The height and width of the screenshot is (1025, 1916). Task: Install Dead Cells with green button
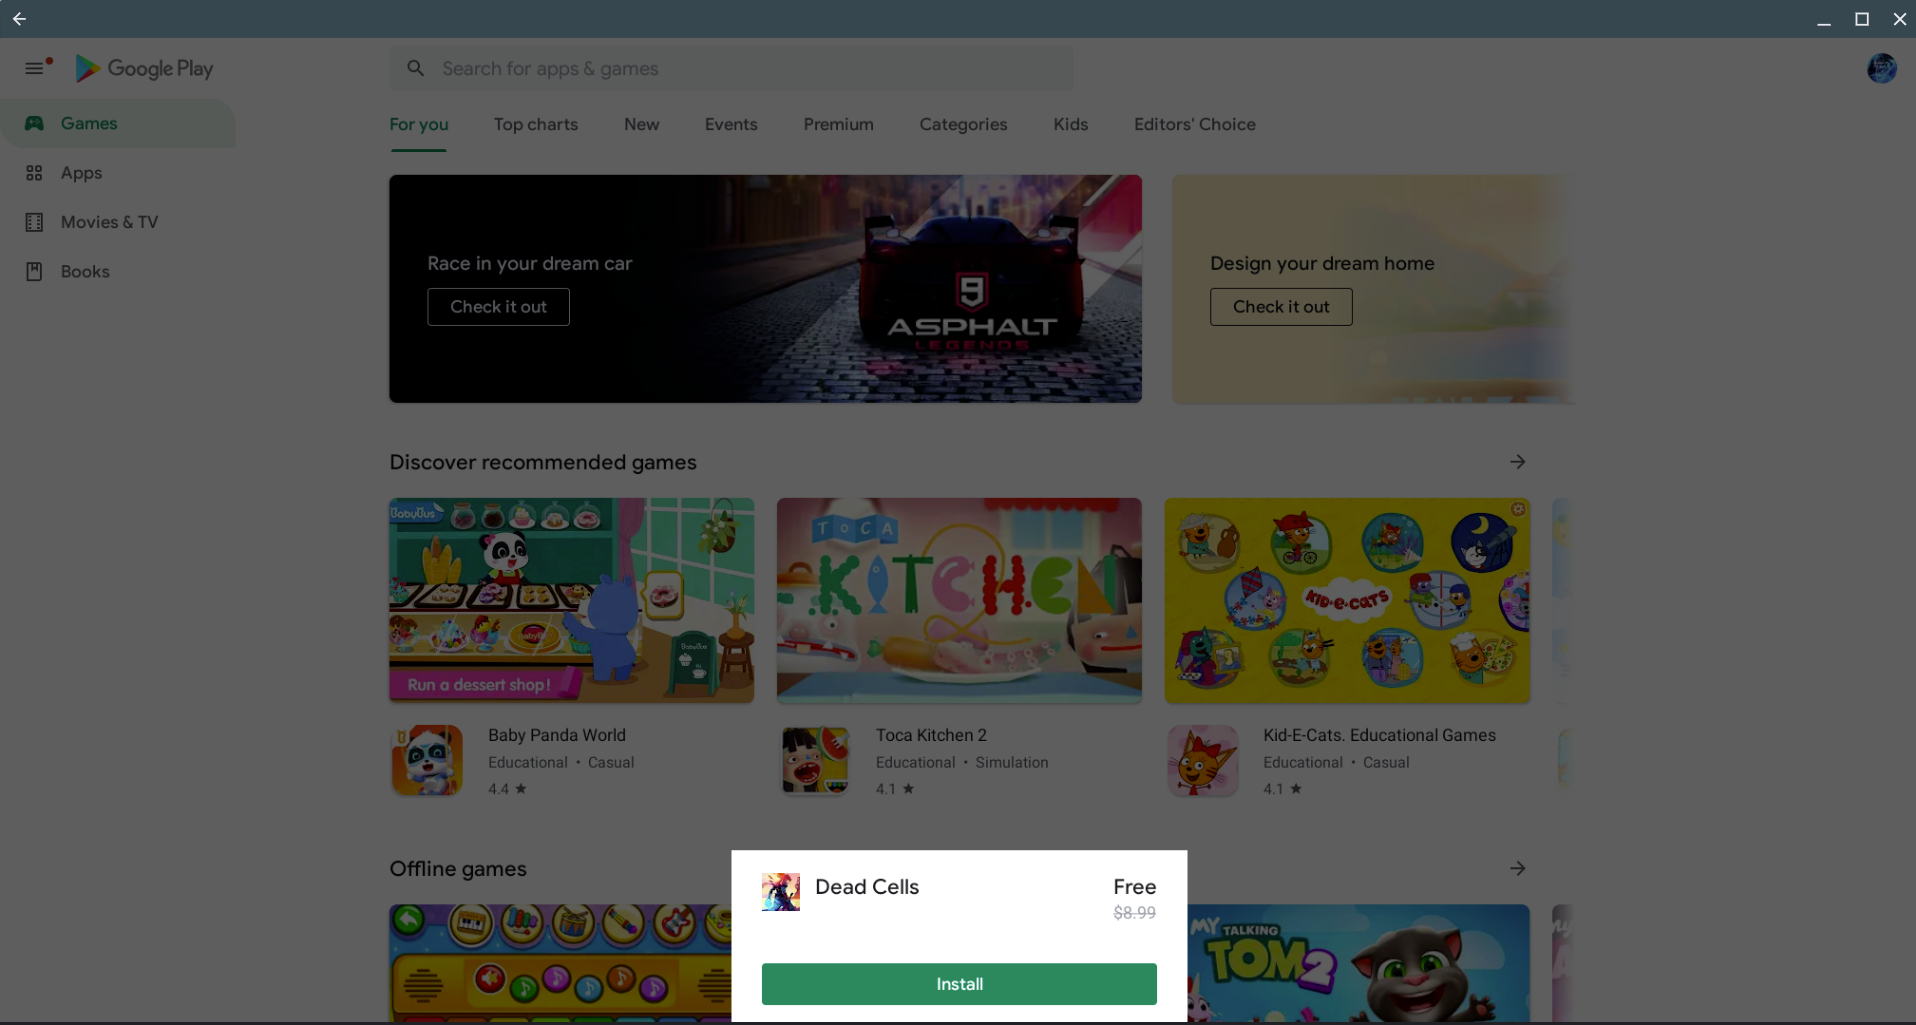pyautogui.click(x=958, y=984)
